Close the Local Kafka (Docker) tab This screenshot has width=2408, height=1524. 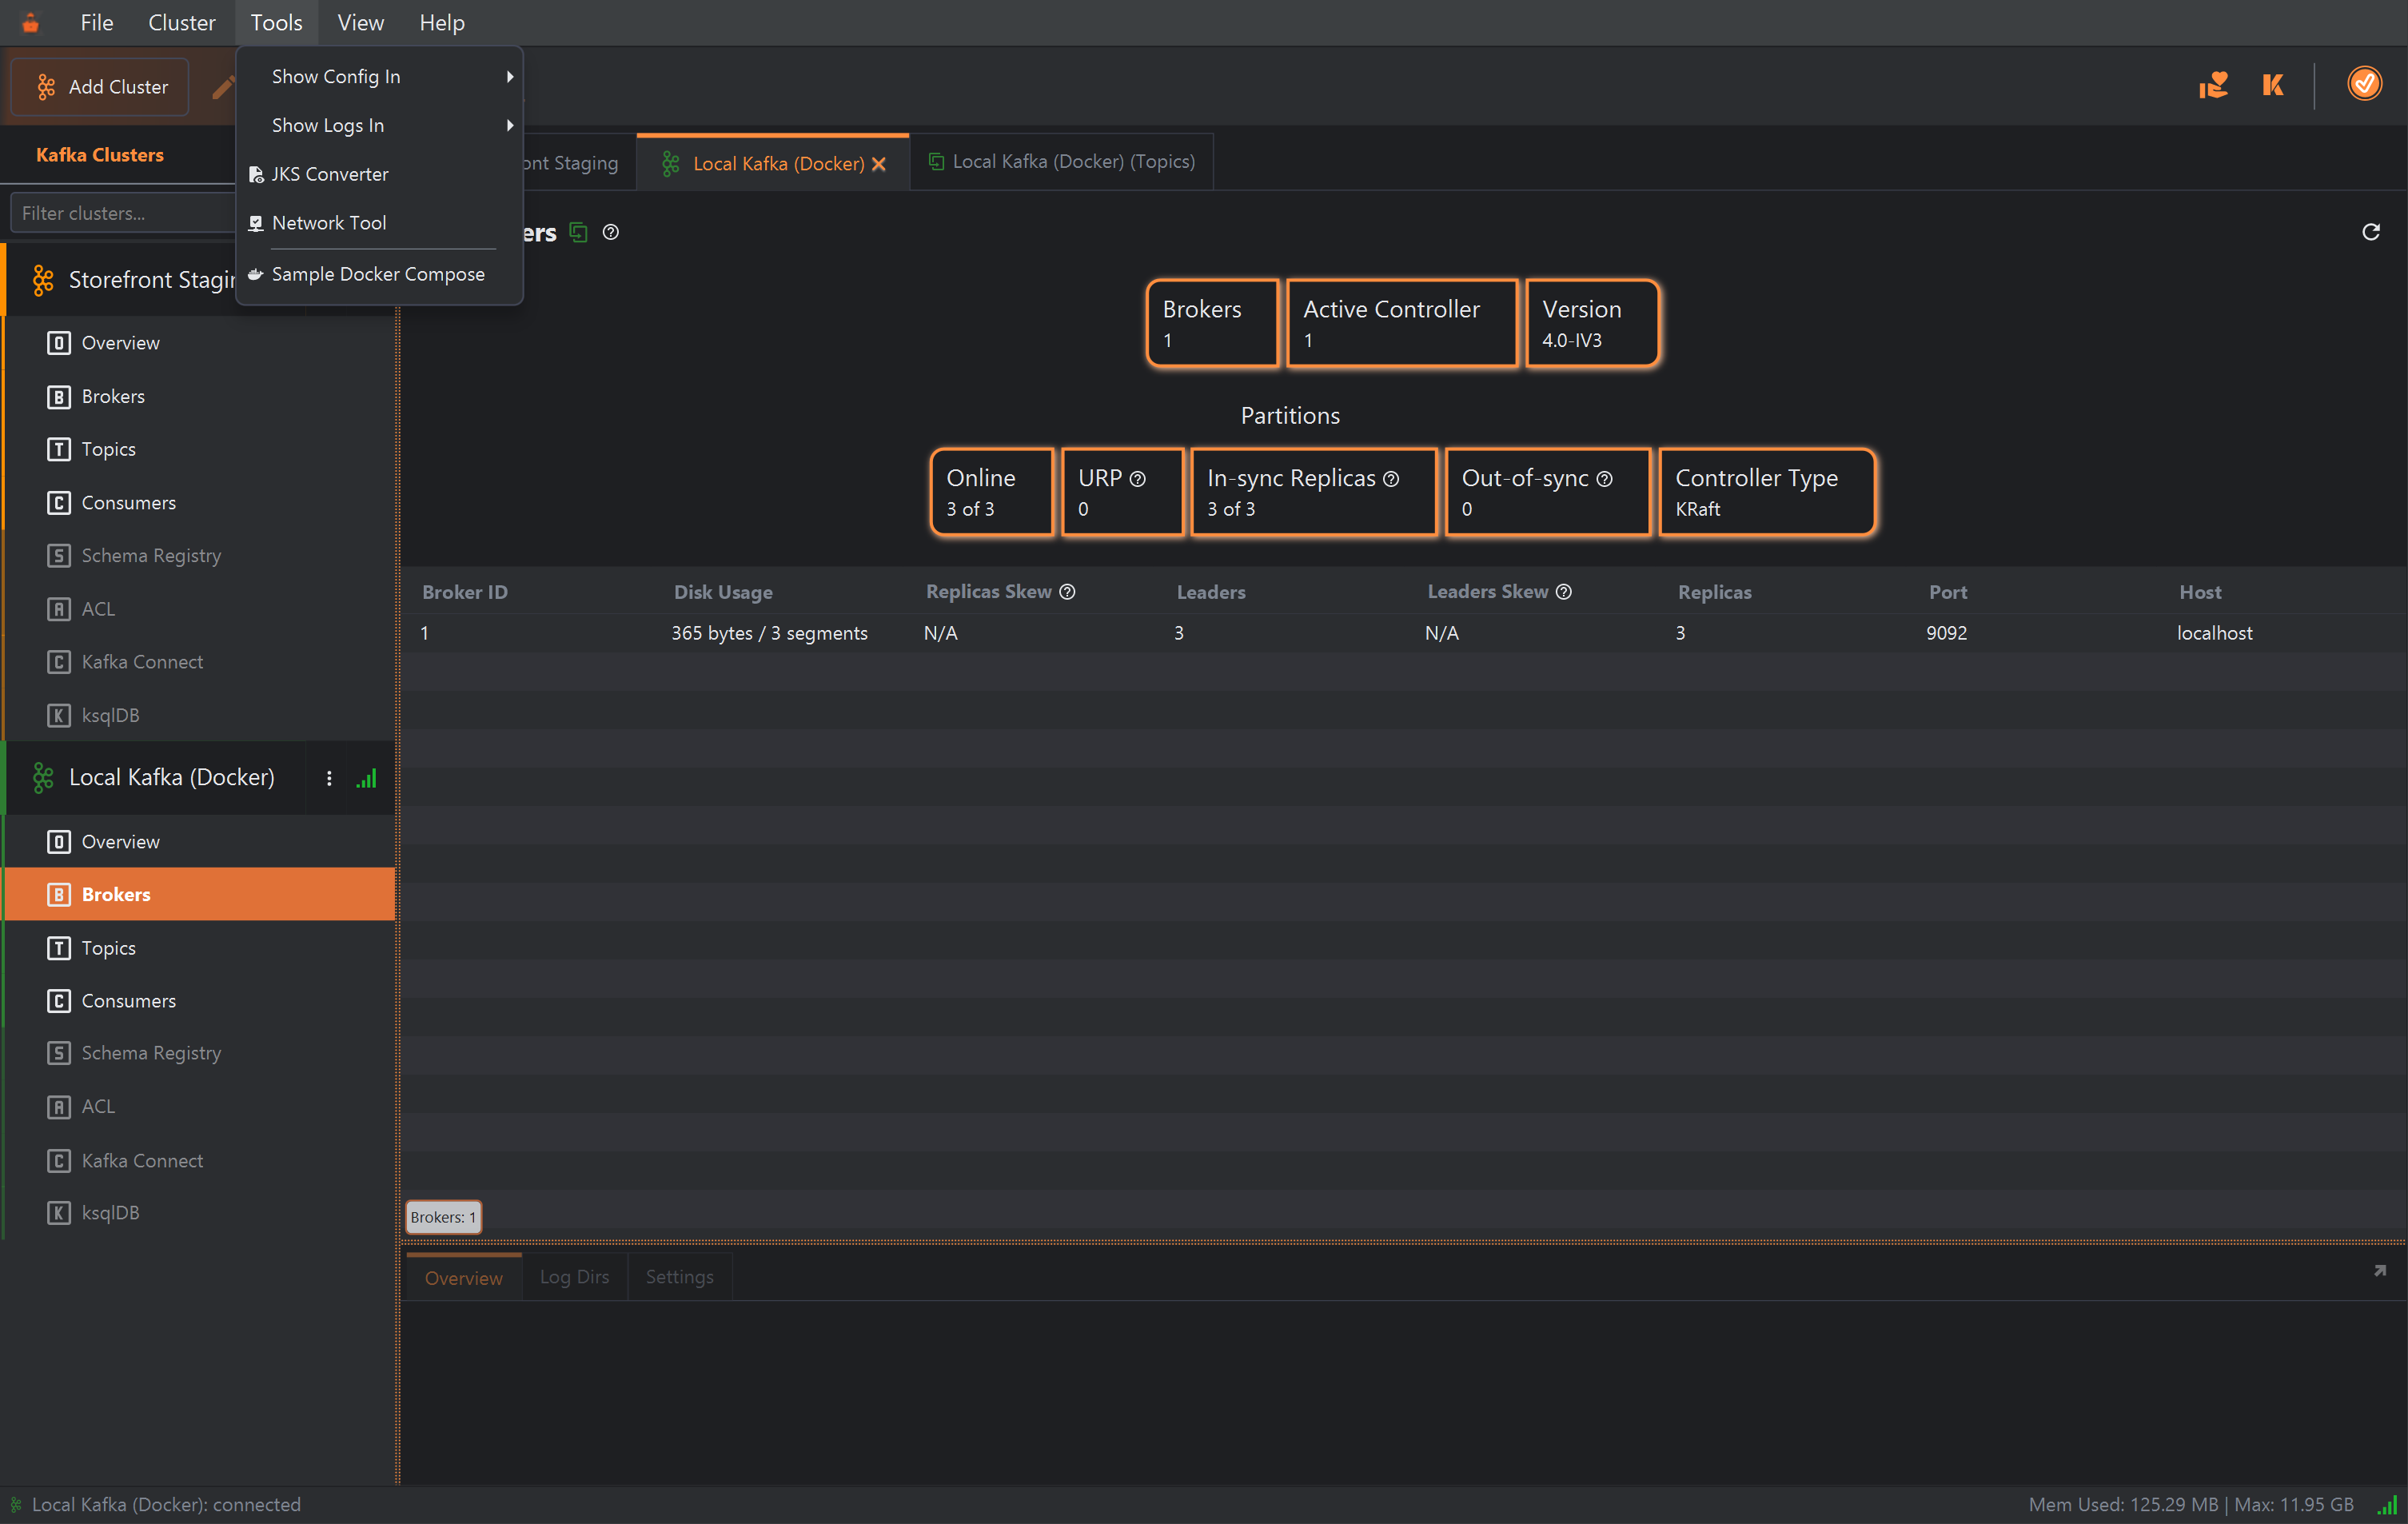(x=879, y=164)
